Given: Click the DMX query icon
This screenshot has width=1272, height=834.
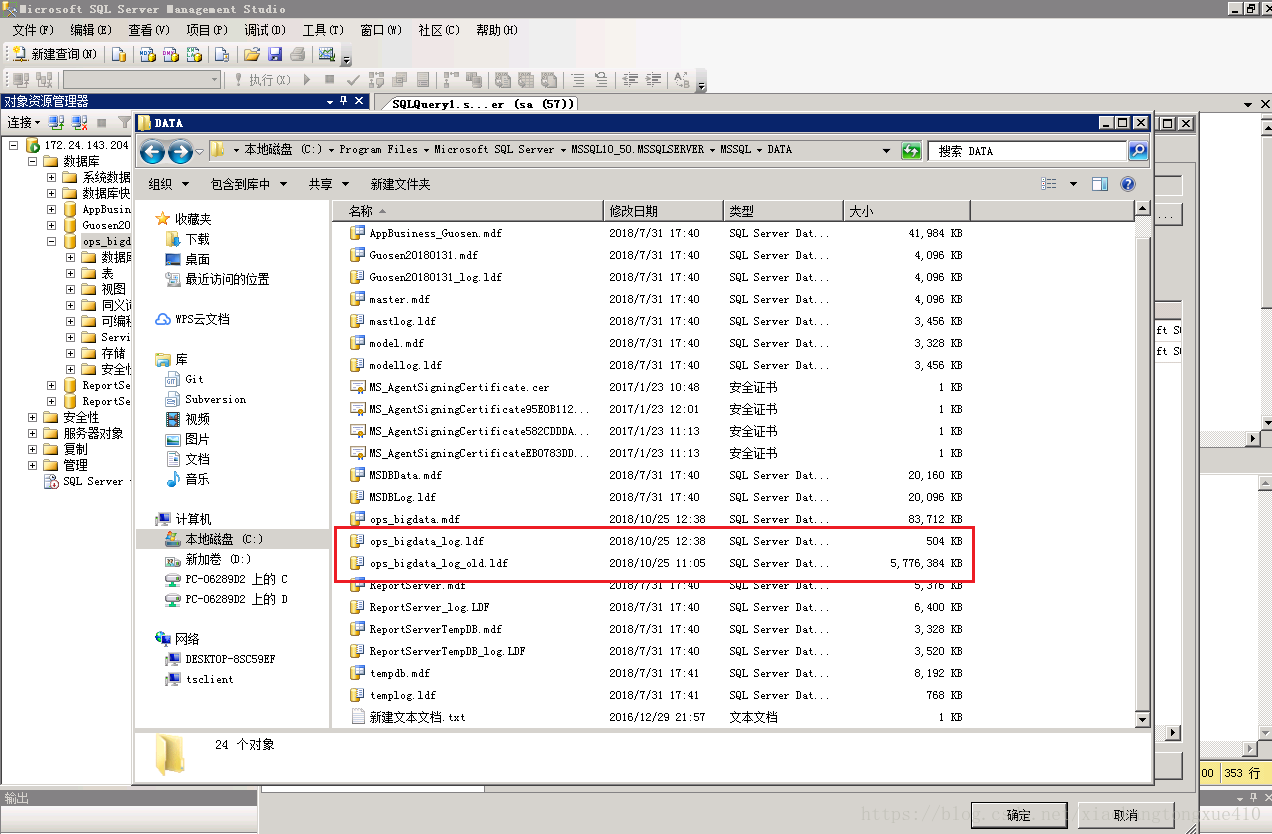Looking at the screenshot, I should [171, 54].
